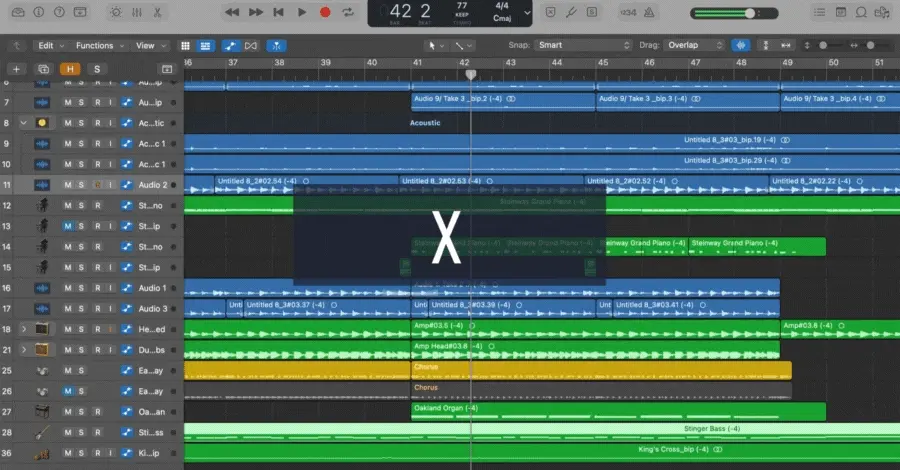Click the Toolbar download tray icon
The image size is (900, 470).
(x=80, y=12)
